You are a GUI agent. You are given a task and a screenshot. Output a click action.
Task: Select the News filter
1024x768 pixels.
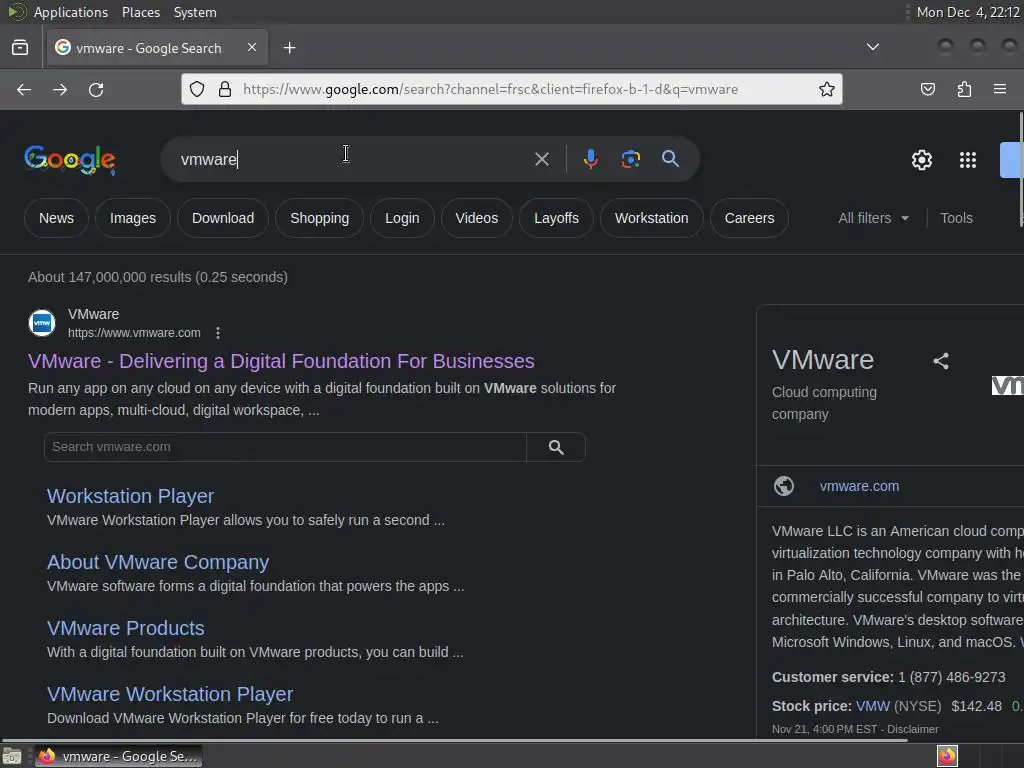coord(56,218)
